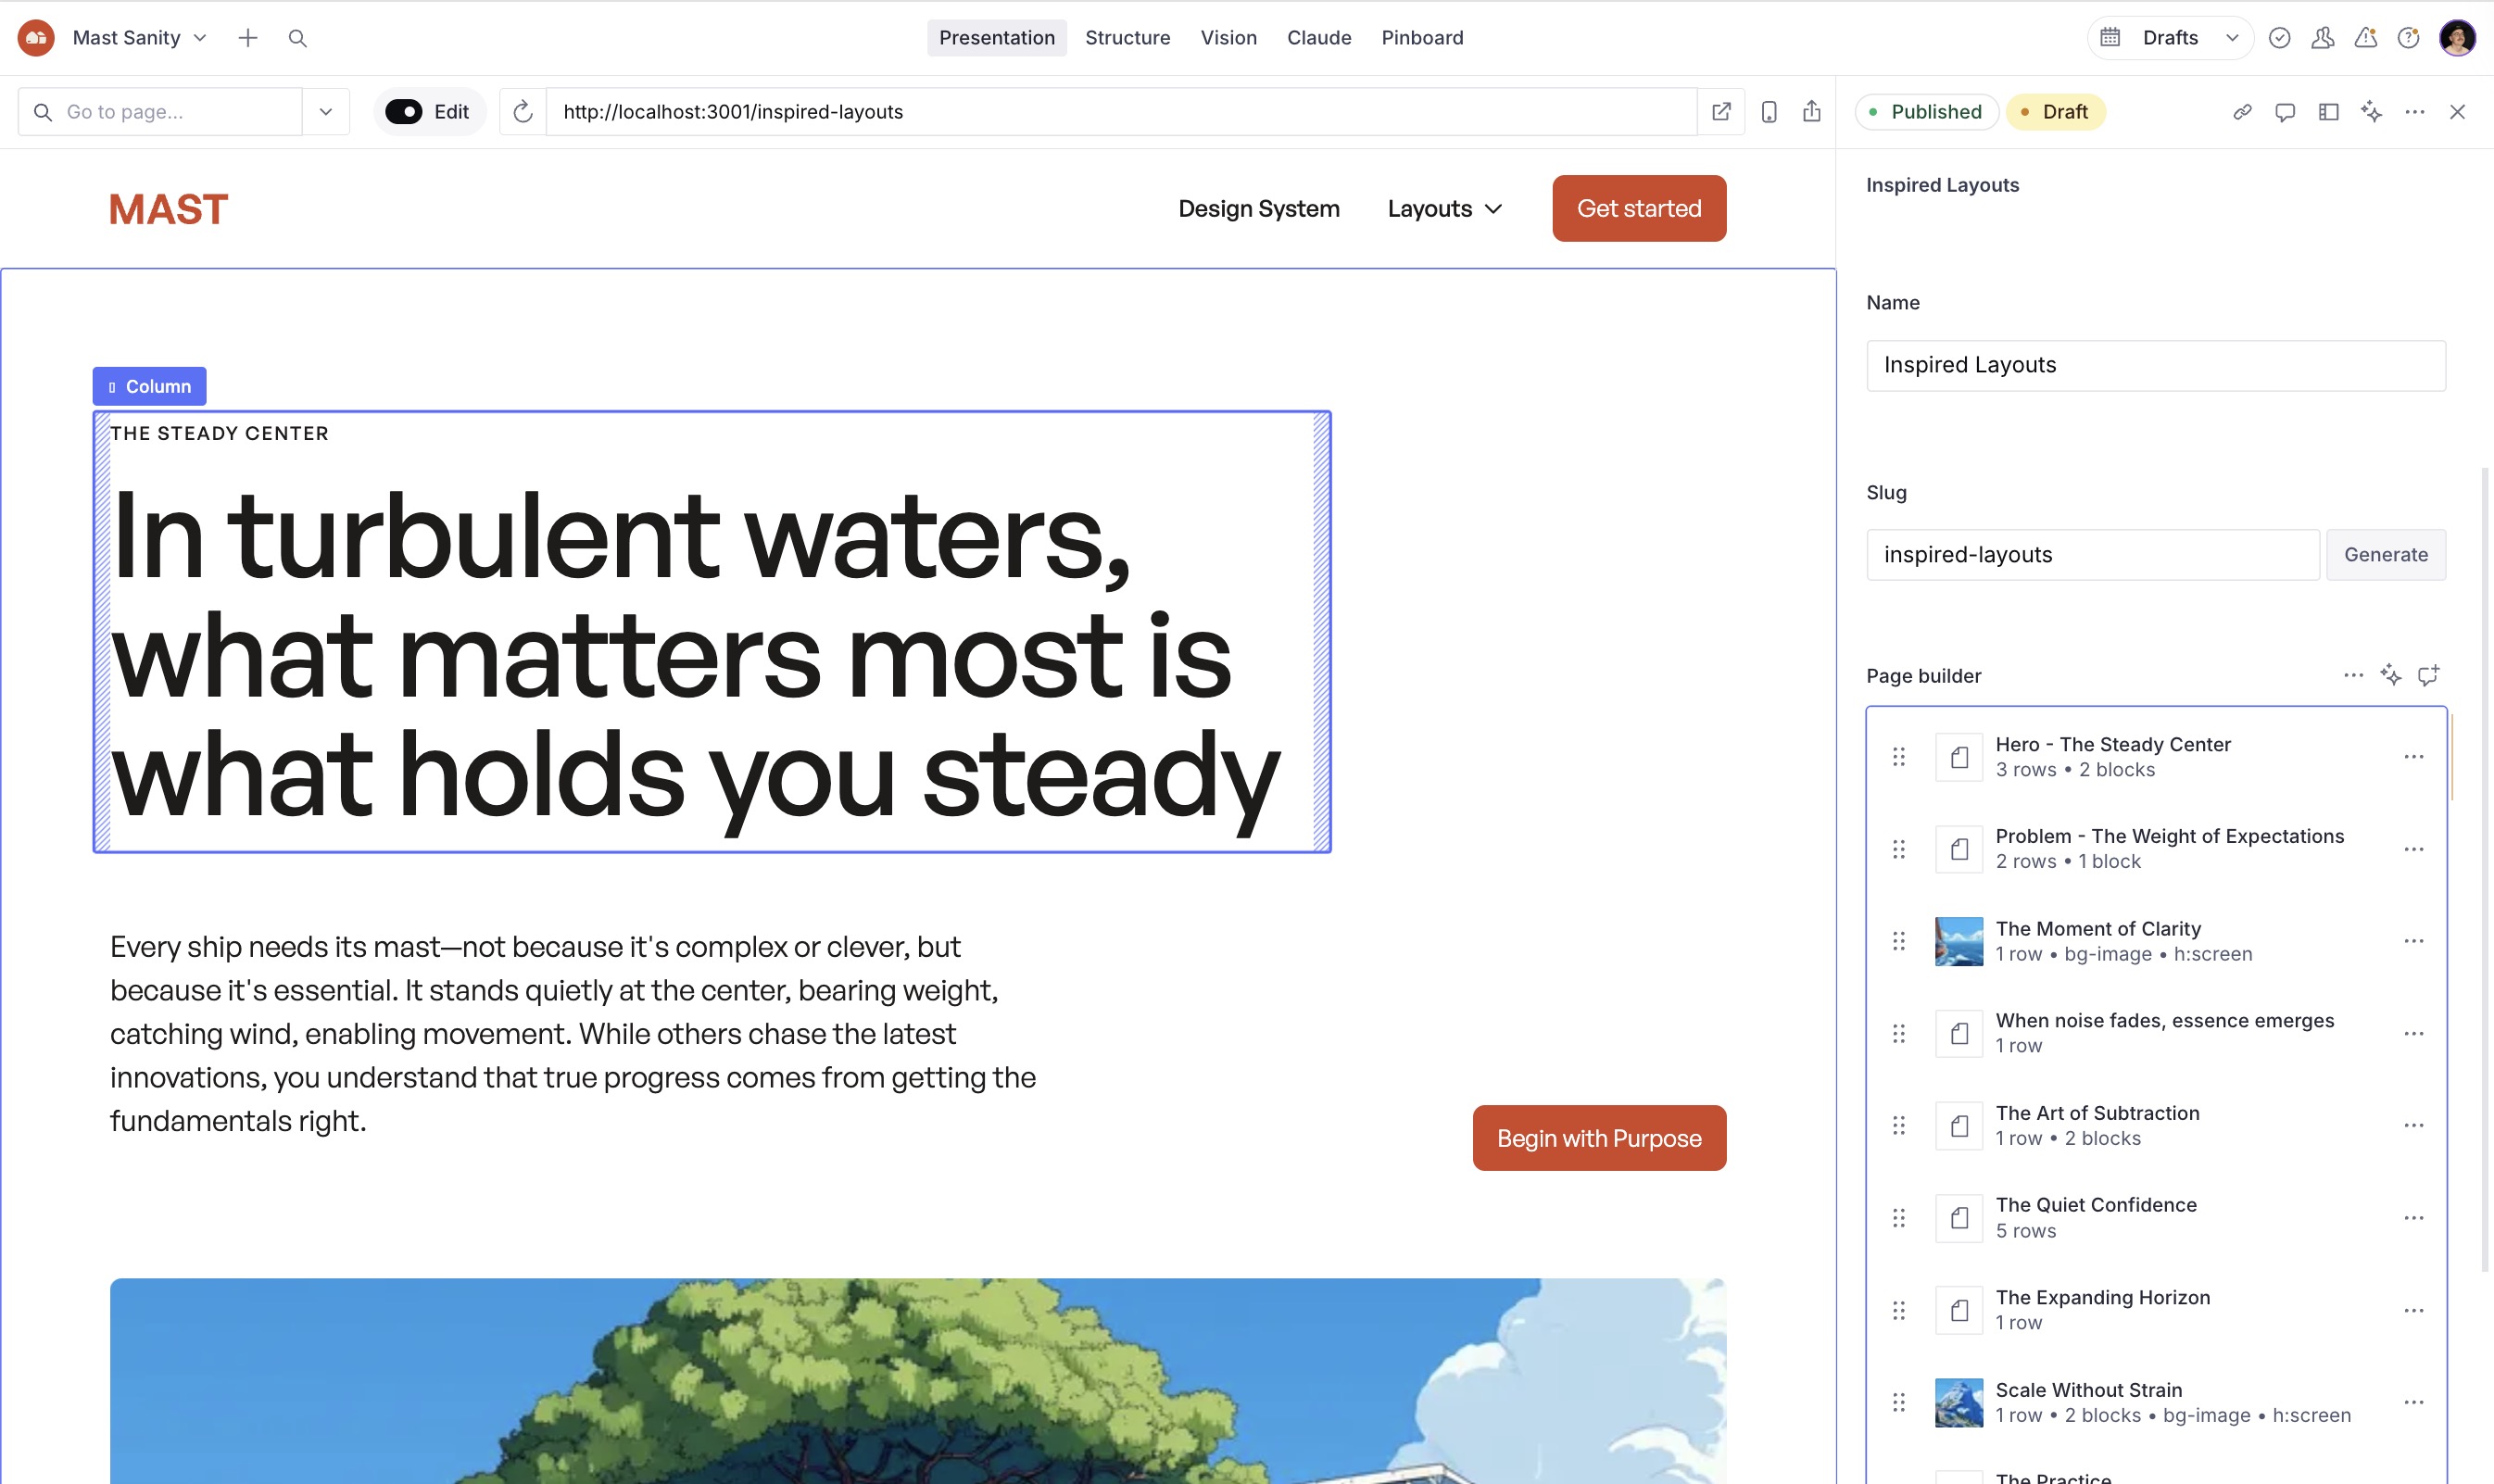Go to the Pinboard tab
This screenshot has width=2494, height=1484.
pos(1422,38)
